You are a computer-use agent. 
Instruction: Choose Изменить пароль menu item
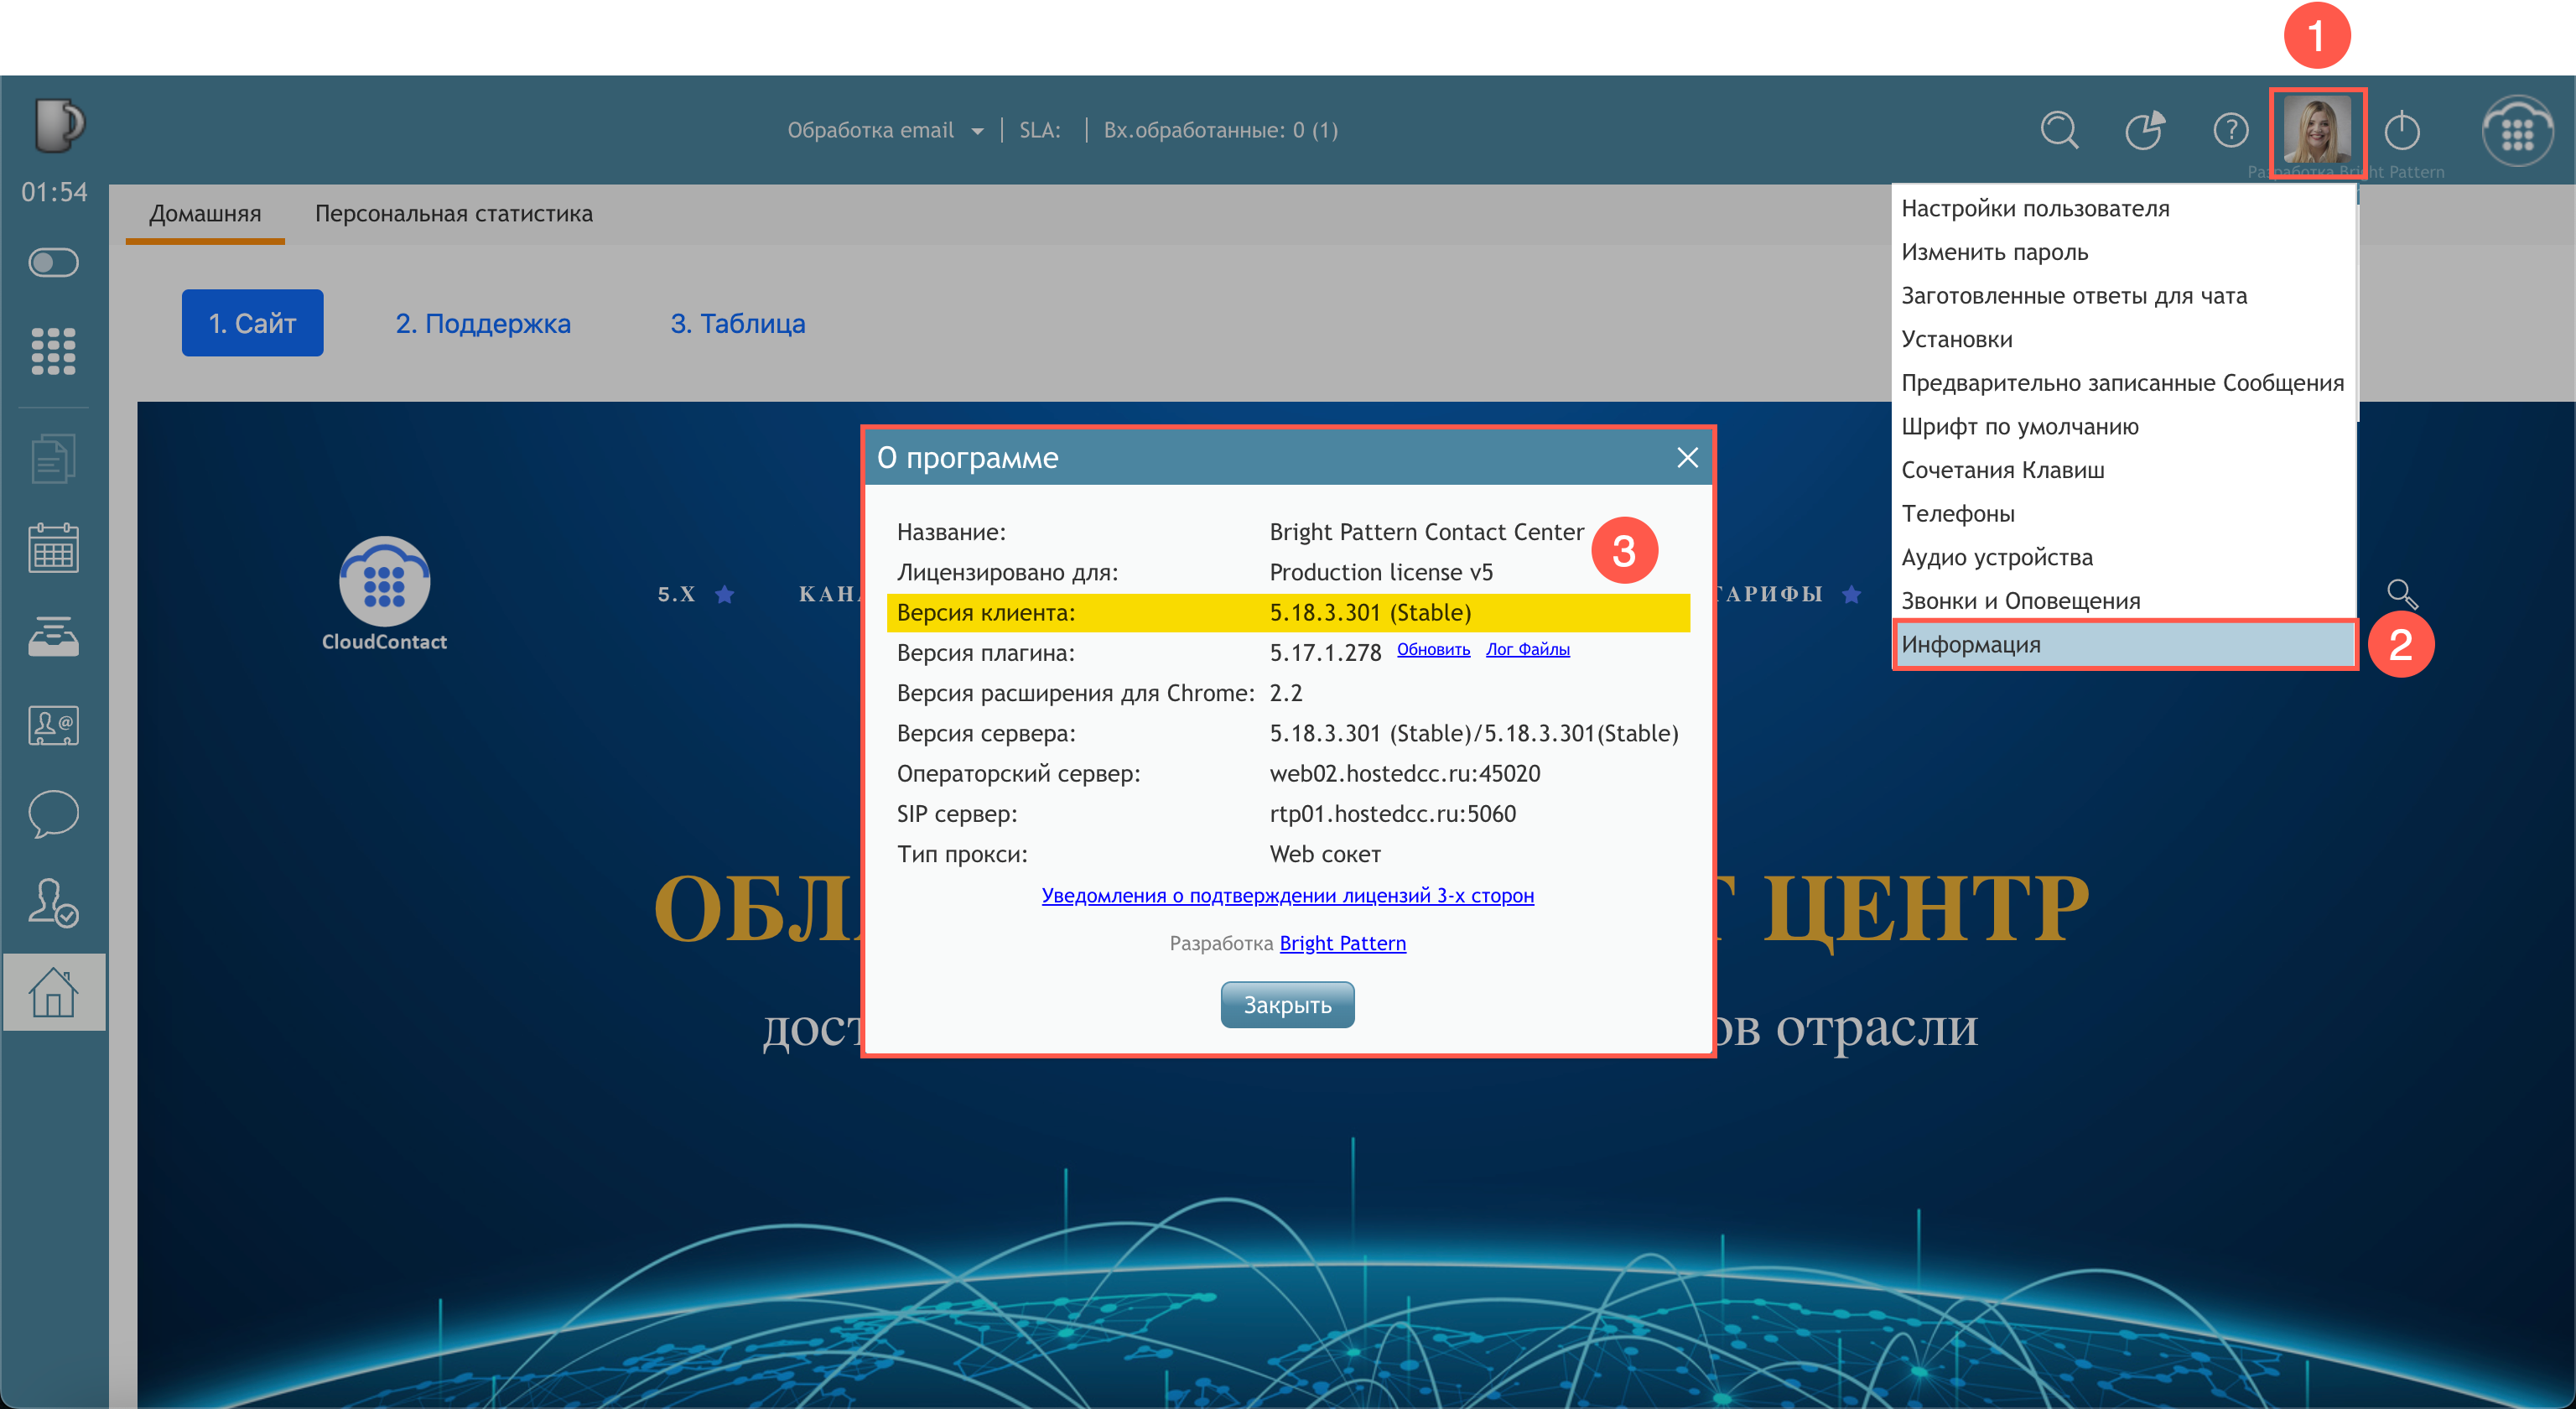click(1994, 252)
